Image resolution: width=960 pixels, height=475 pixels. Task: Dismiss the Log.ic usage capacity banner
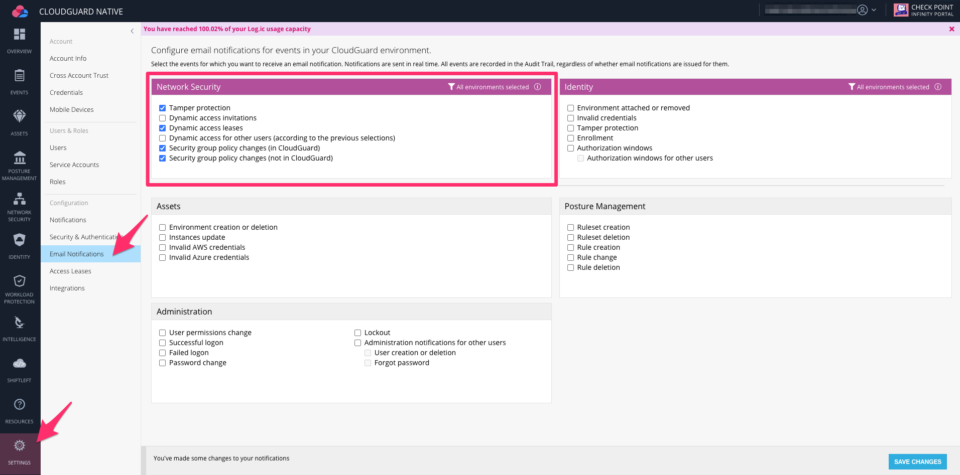coord(951,29)
